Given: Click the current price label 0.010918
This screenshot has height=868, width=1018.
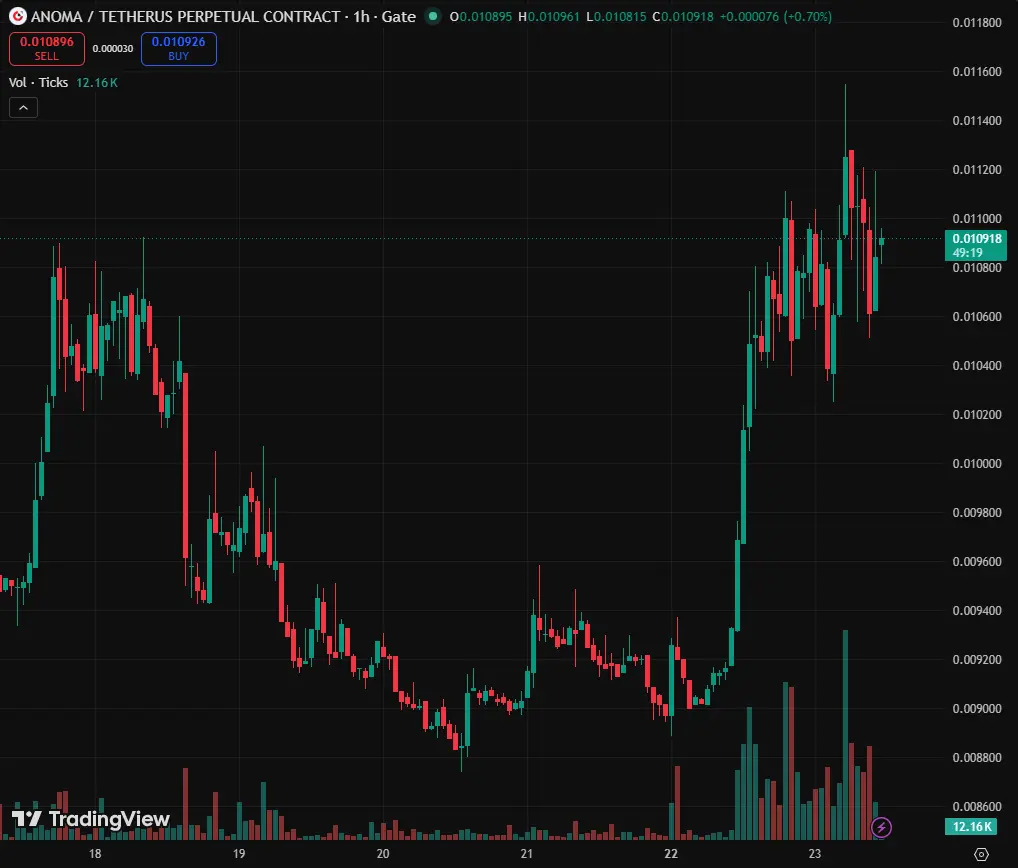Looking at the screenshot, I should pos(976,245).
